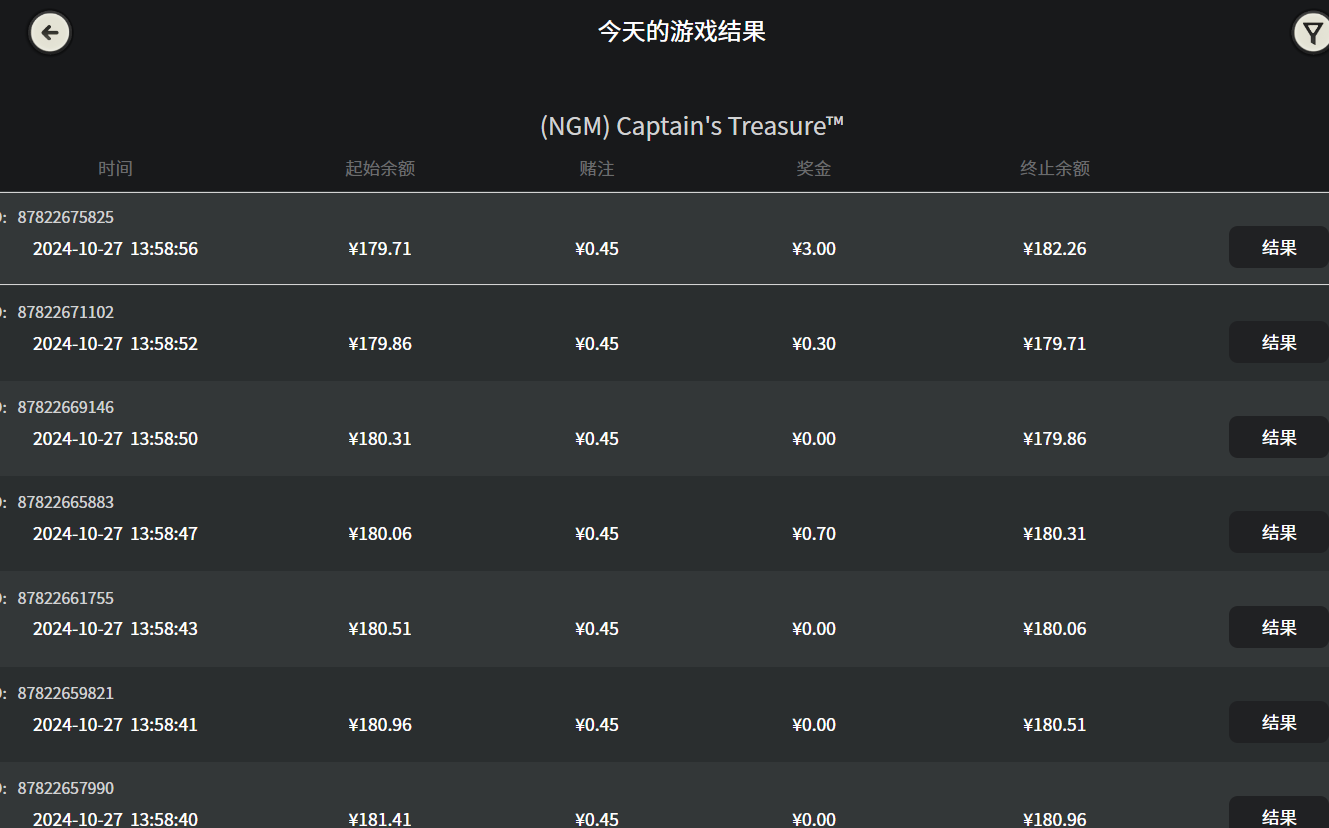Tap 结果 button for the 13:58:41 round
This screenshot has width=1329, height=828.
click(x=1278, y=722)
